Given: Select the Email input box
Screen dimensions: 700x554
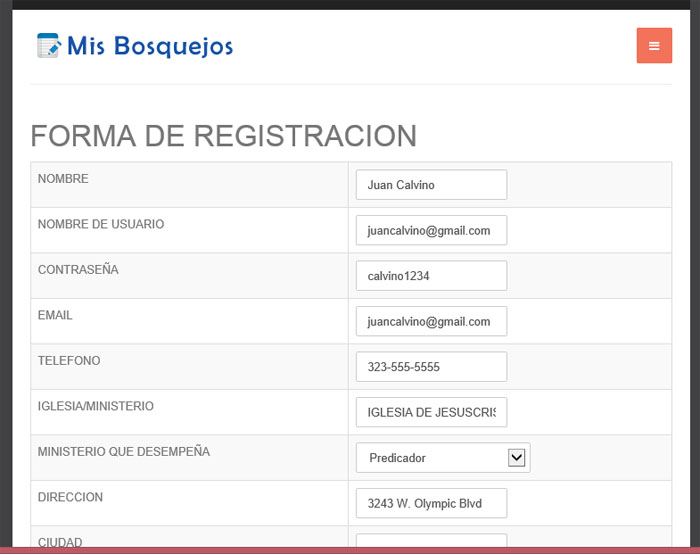Looking at the screenshot, I should coord(431,321).
